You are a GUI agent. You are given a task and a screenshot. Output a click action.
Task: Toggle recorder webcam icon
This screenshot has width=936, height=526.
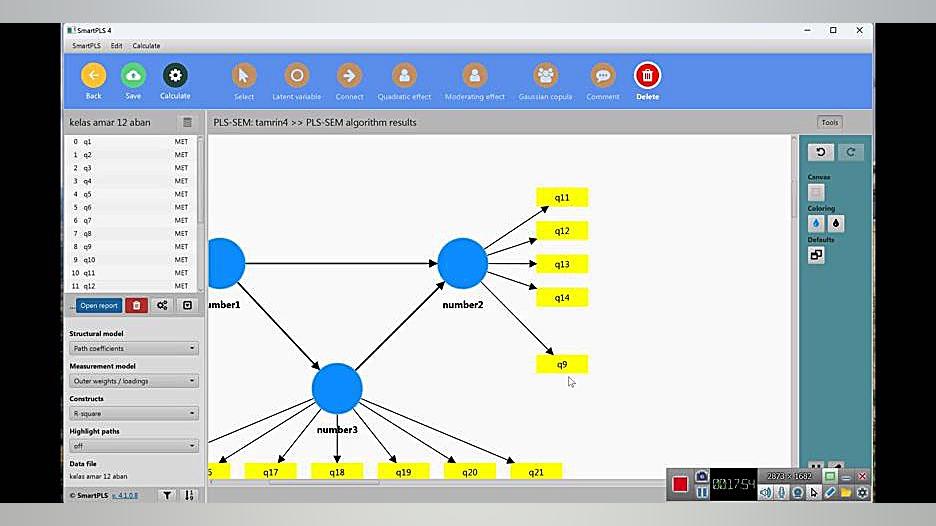click(798, 493)
